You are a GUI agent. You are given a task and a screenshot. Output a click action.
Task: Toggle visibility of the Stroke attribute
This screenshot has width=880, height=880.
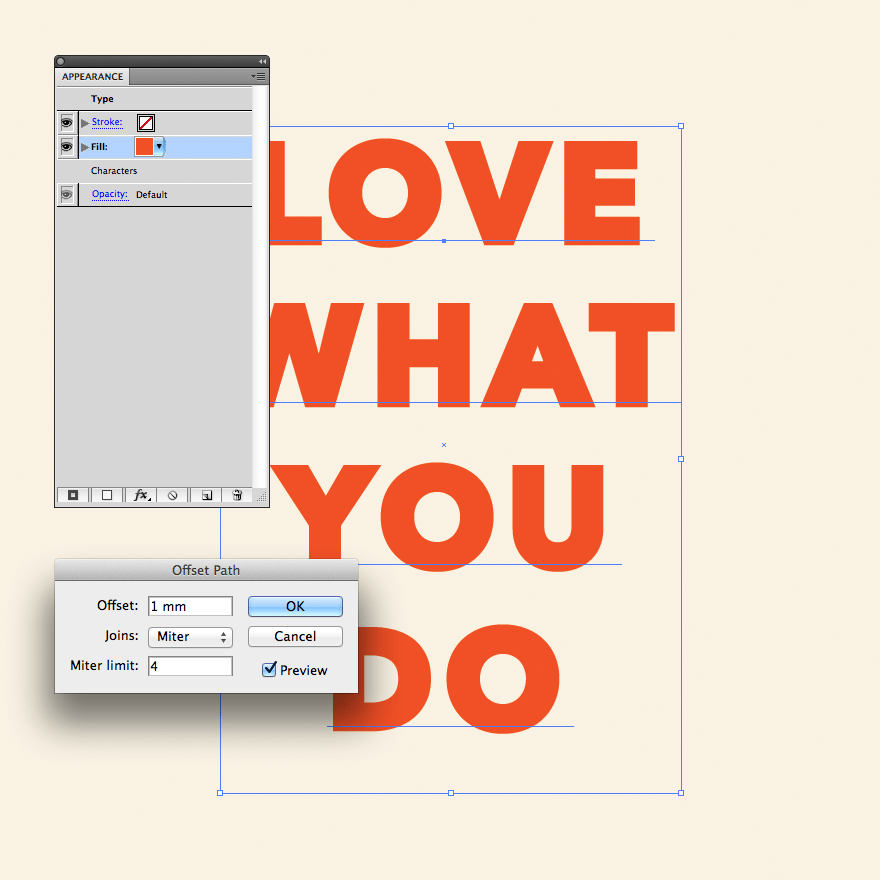tap(66, 122)
